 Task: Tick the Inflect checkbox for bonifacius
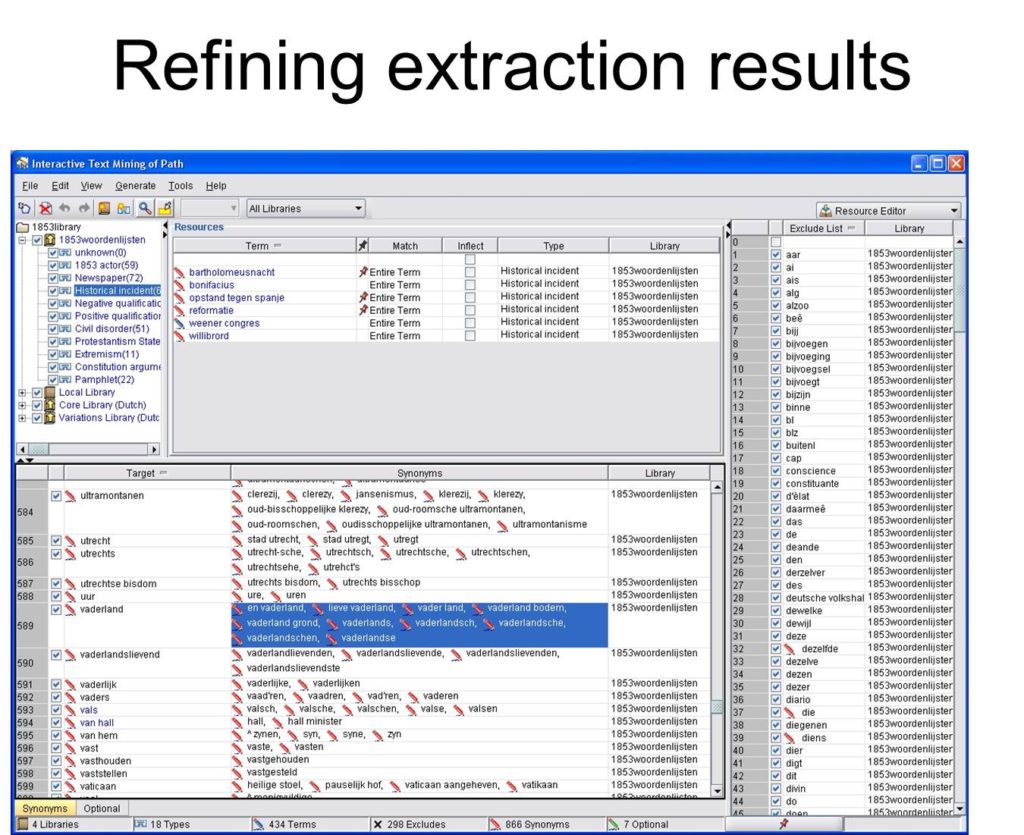(470, 285)
